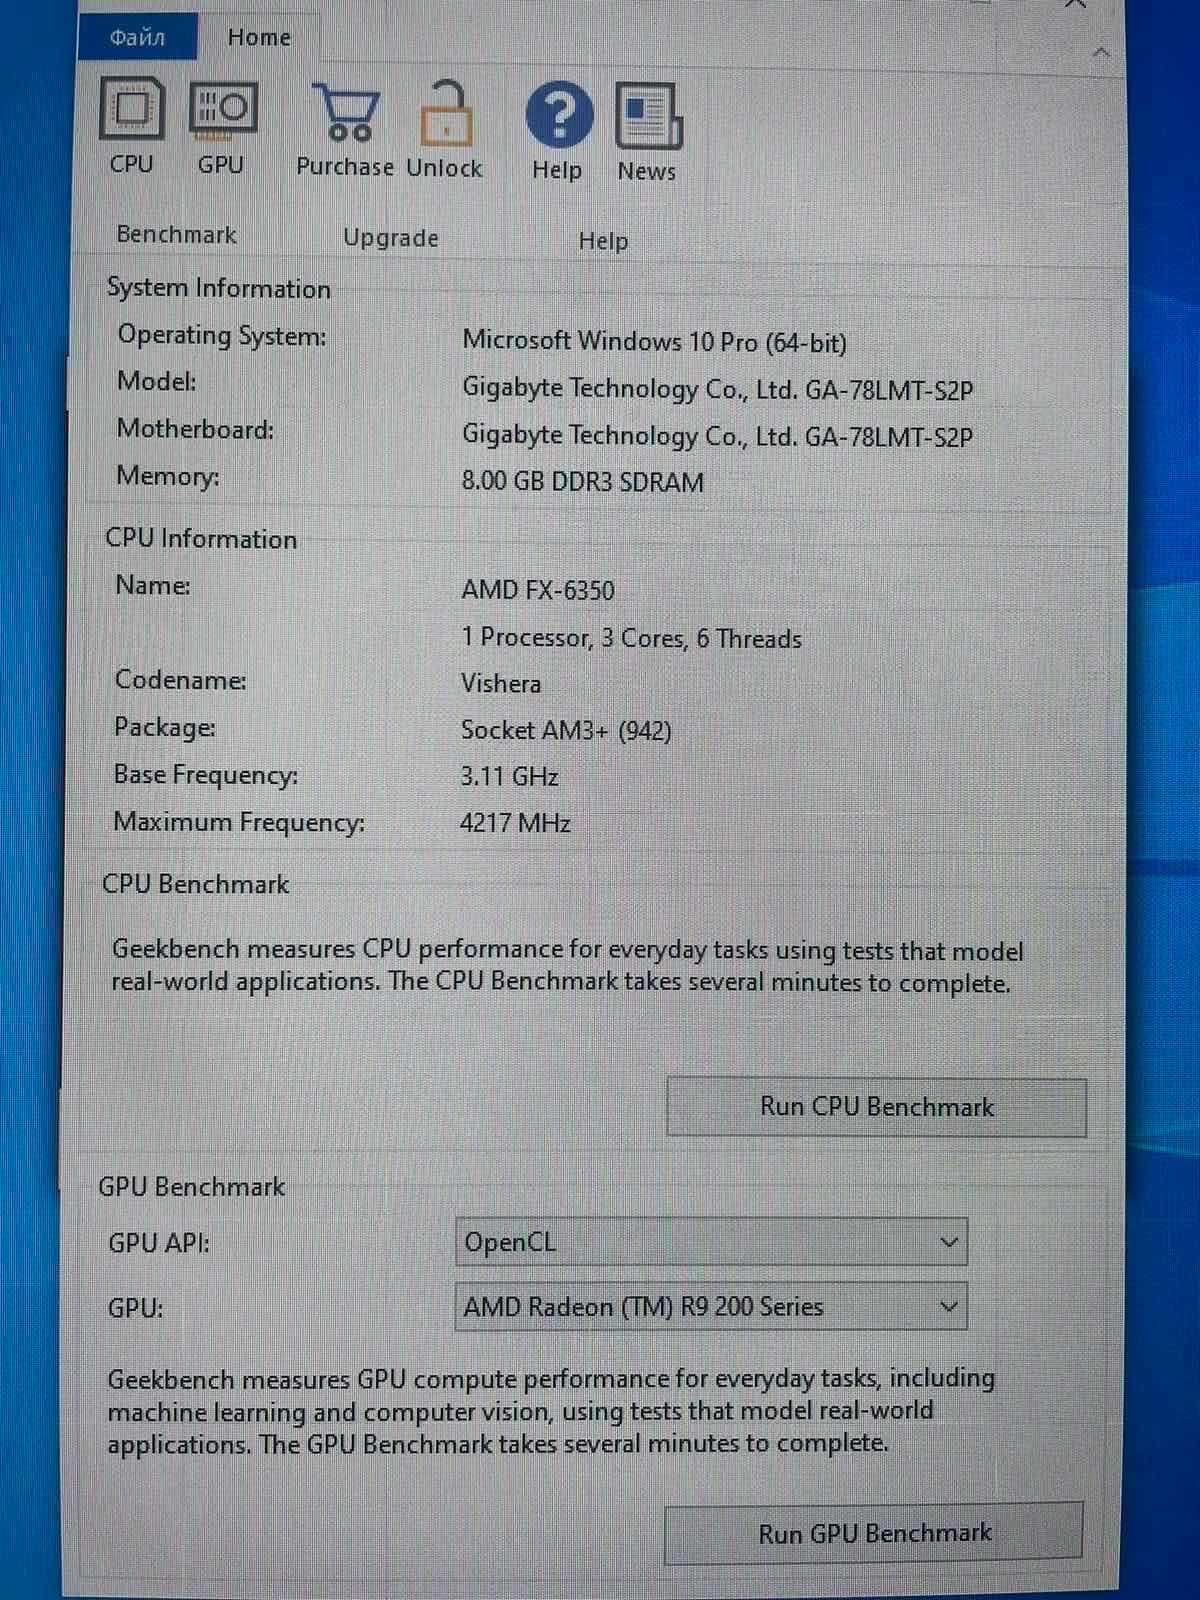1200x1600 pixels.
Task: Click the Model row's GA-78LMT-S2P value
Action: 717,389
